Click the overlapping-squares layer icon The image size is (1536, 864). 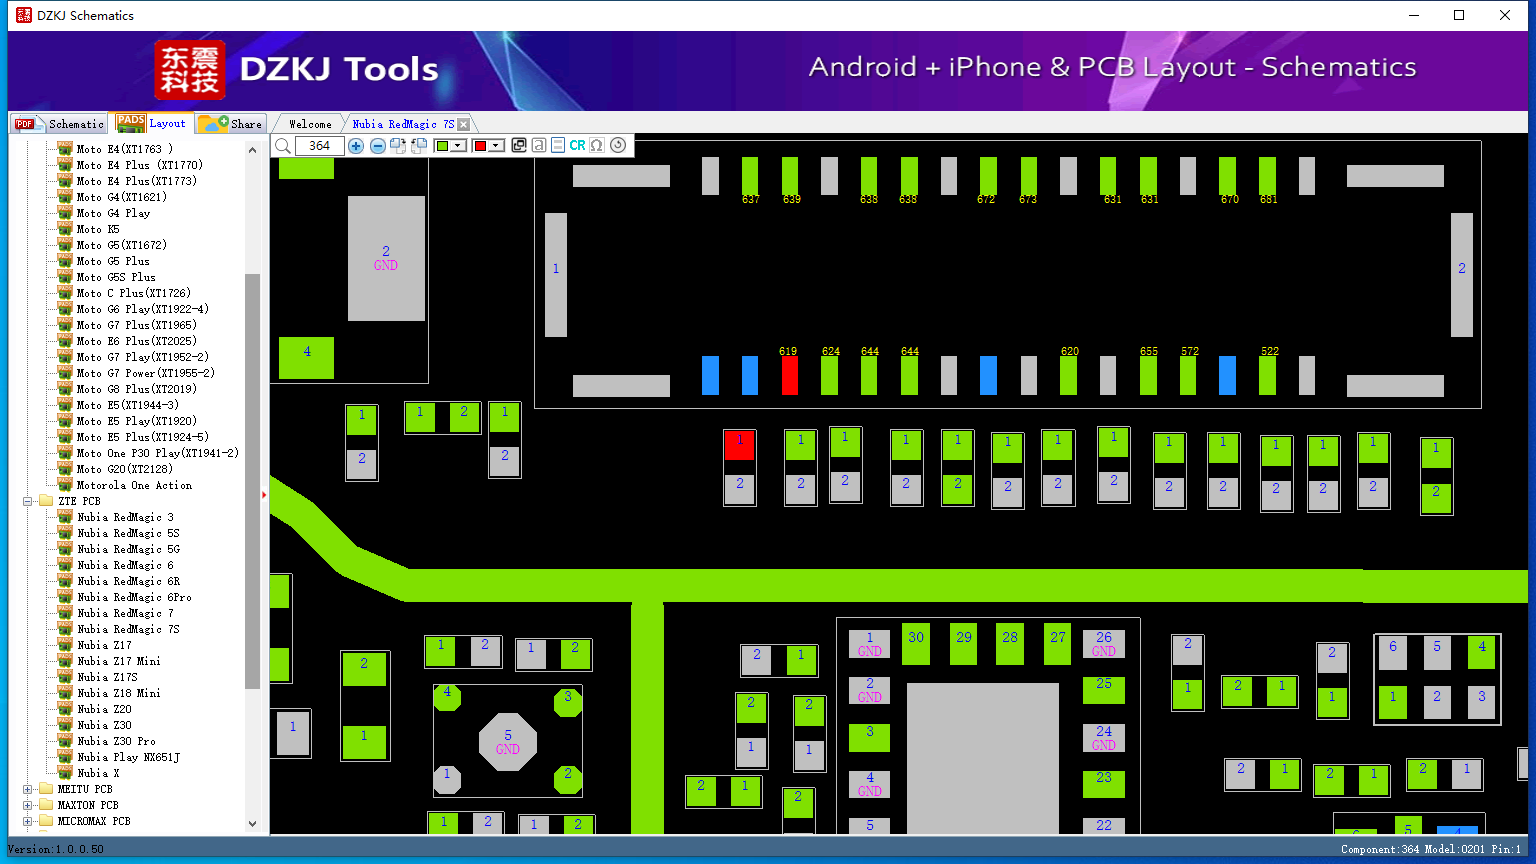[x=519, y=146]
